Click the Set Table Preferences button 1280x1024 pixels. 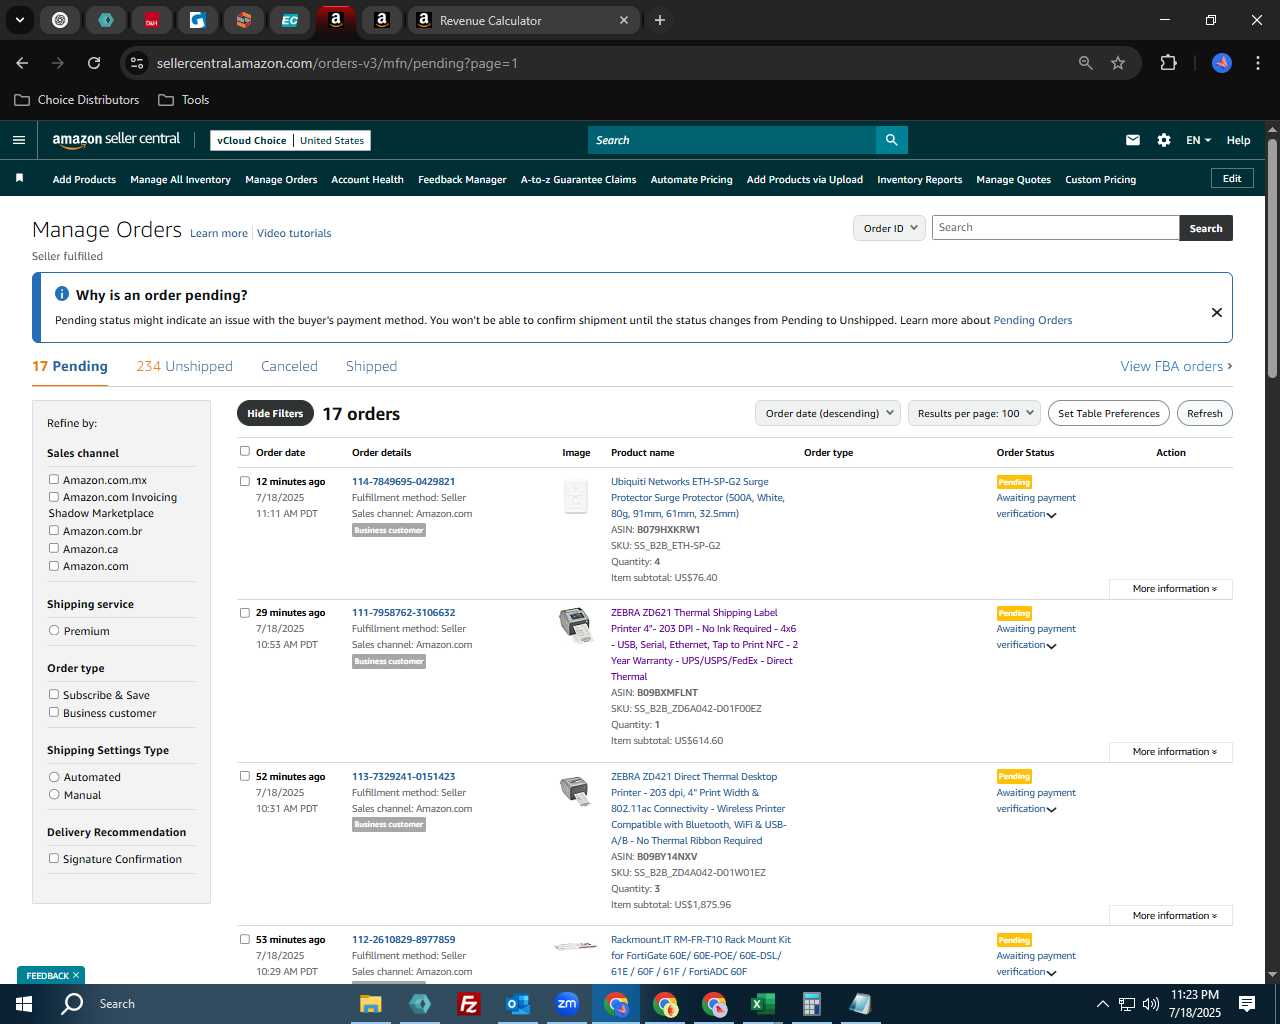click(x=1109, y=413)
